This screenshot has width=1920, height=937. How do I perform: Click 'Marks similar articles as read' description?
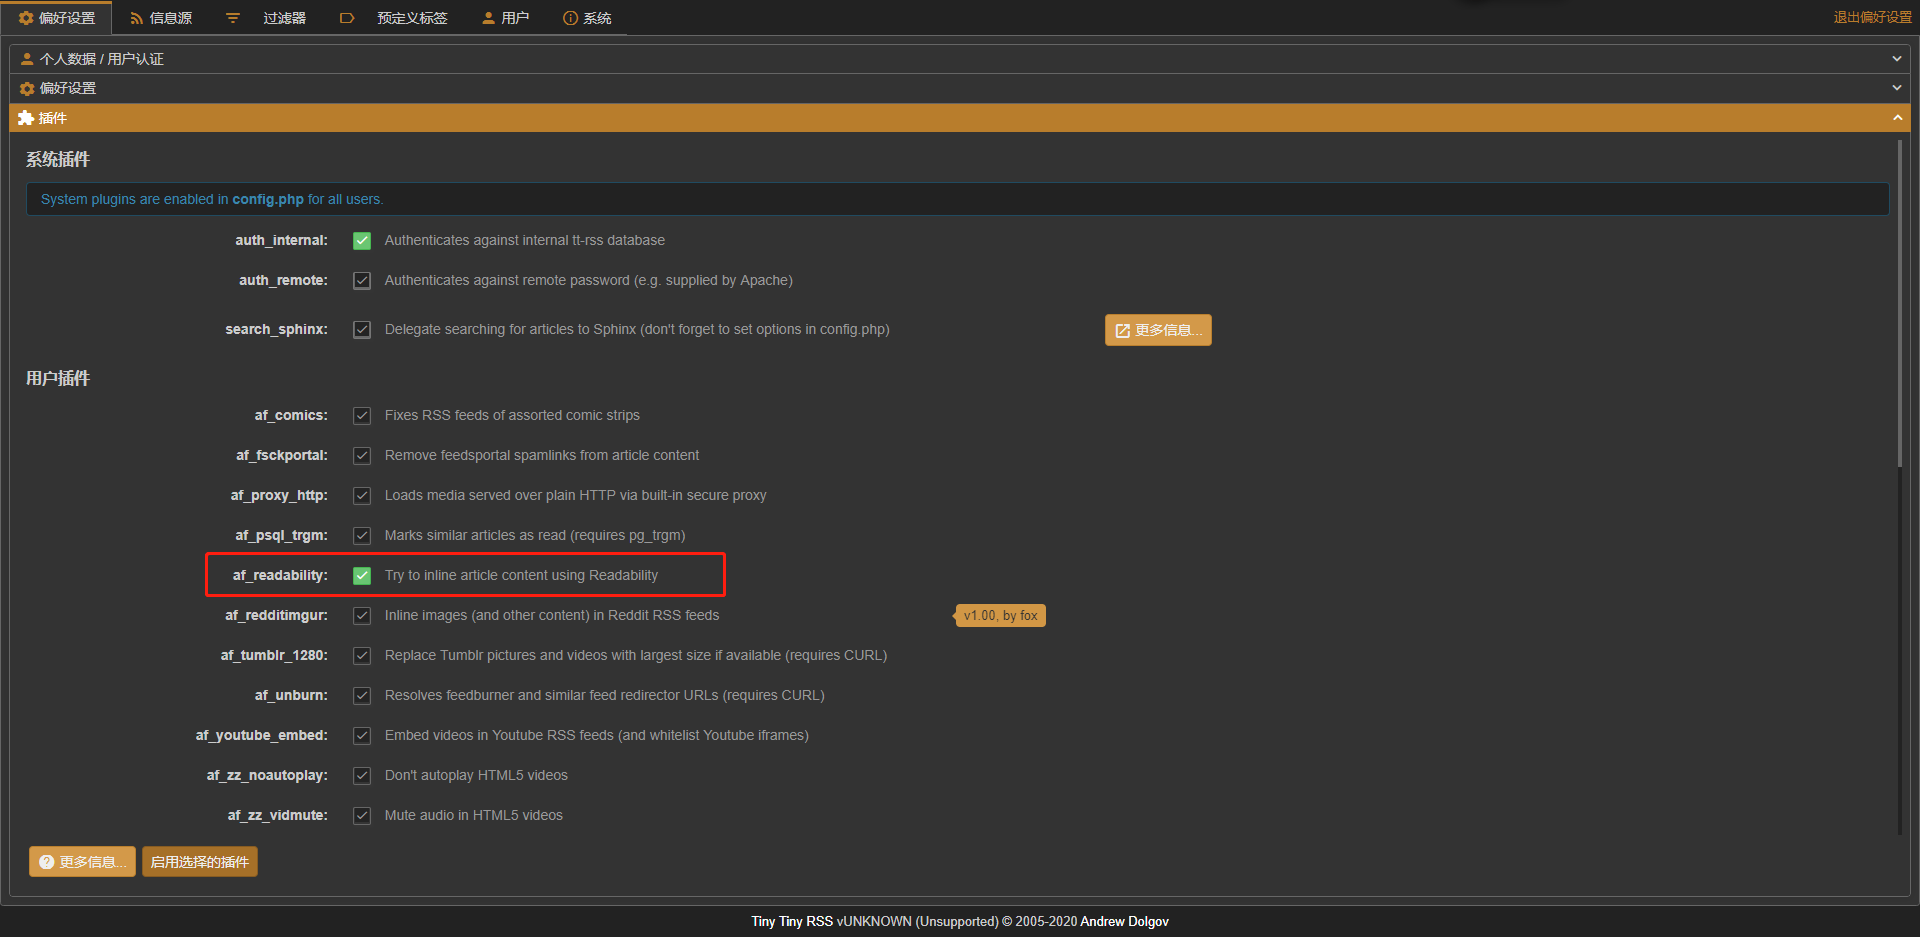pyautogui.click(x=535, y=535)
